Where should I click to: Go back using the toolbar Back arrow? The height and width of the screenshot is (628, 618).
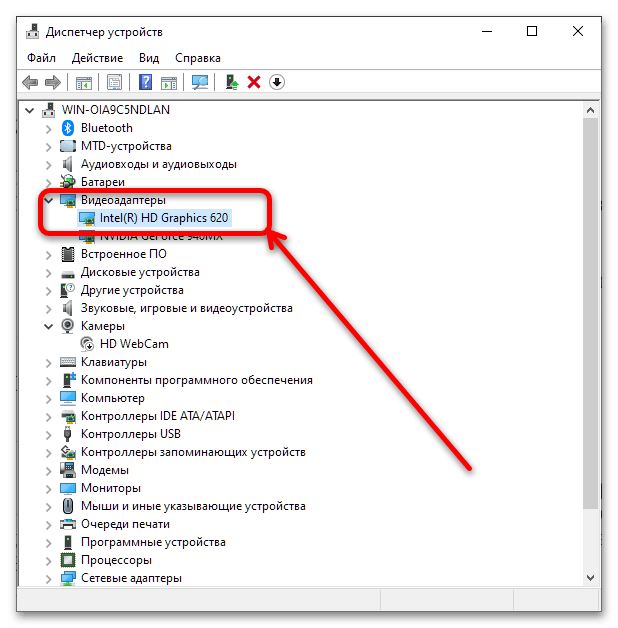[30, 83]
